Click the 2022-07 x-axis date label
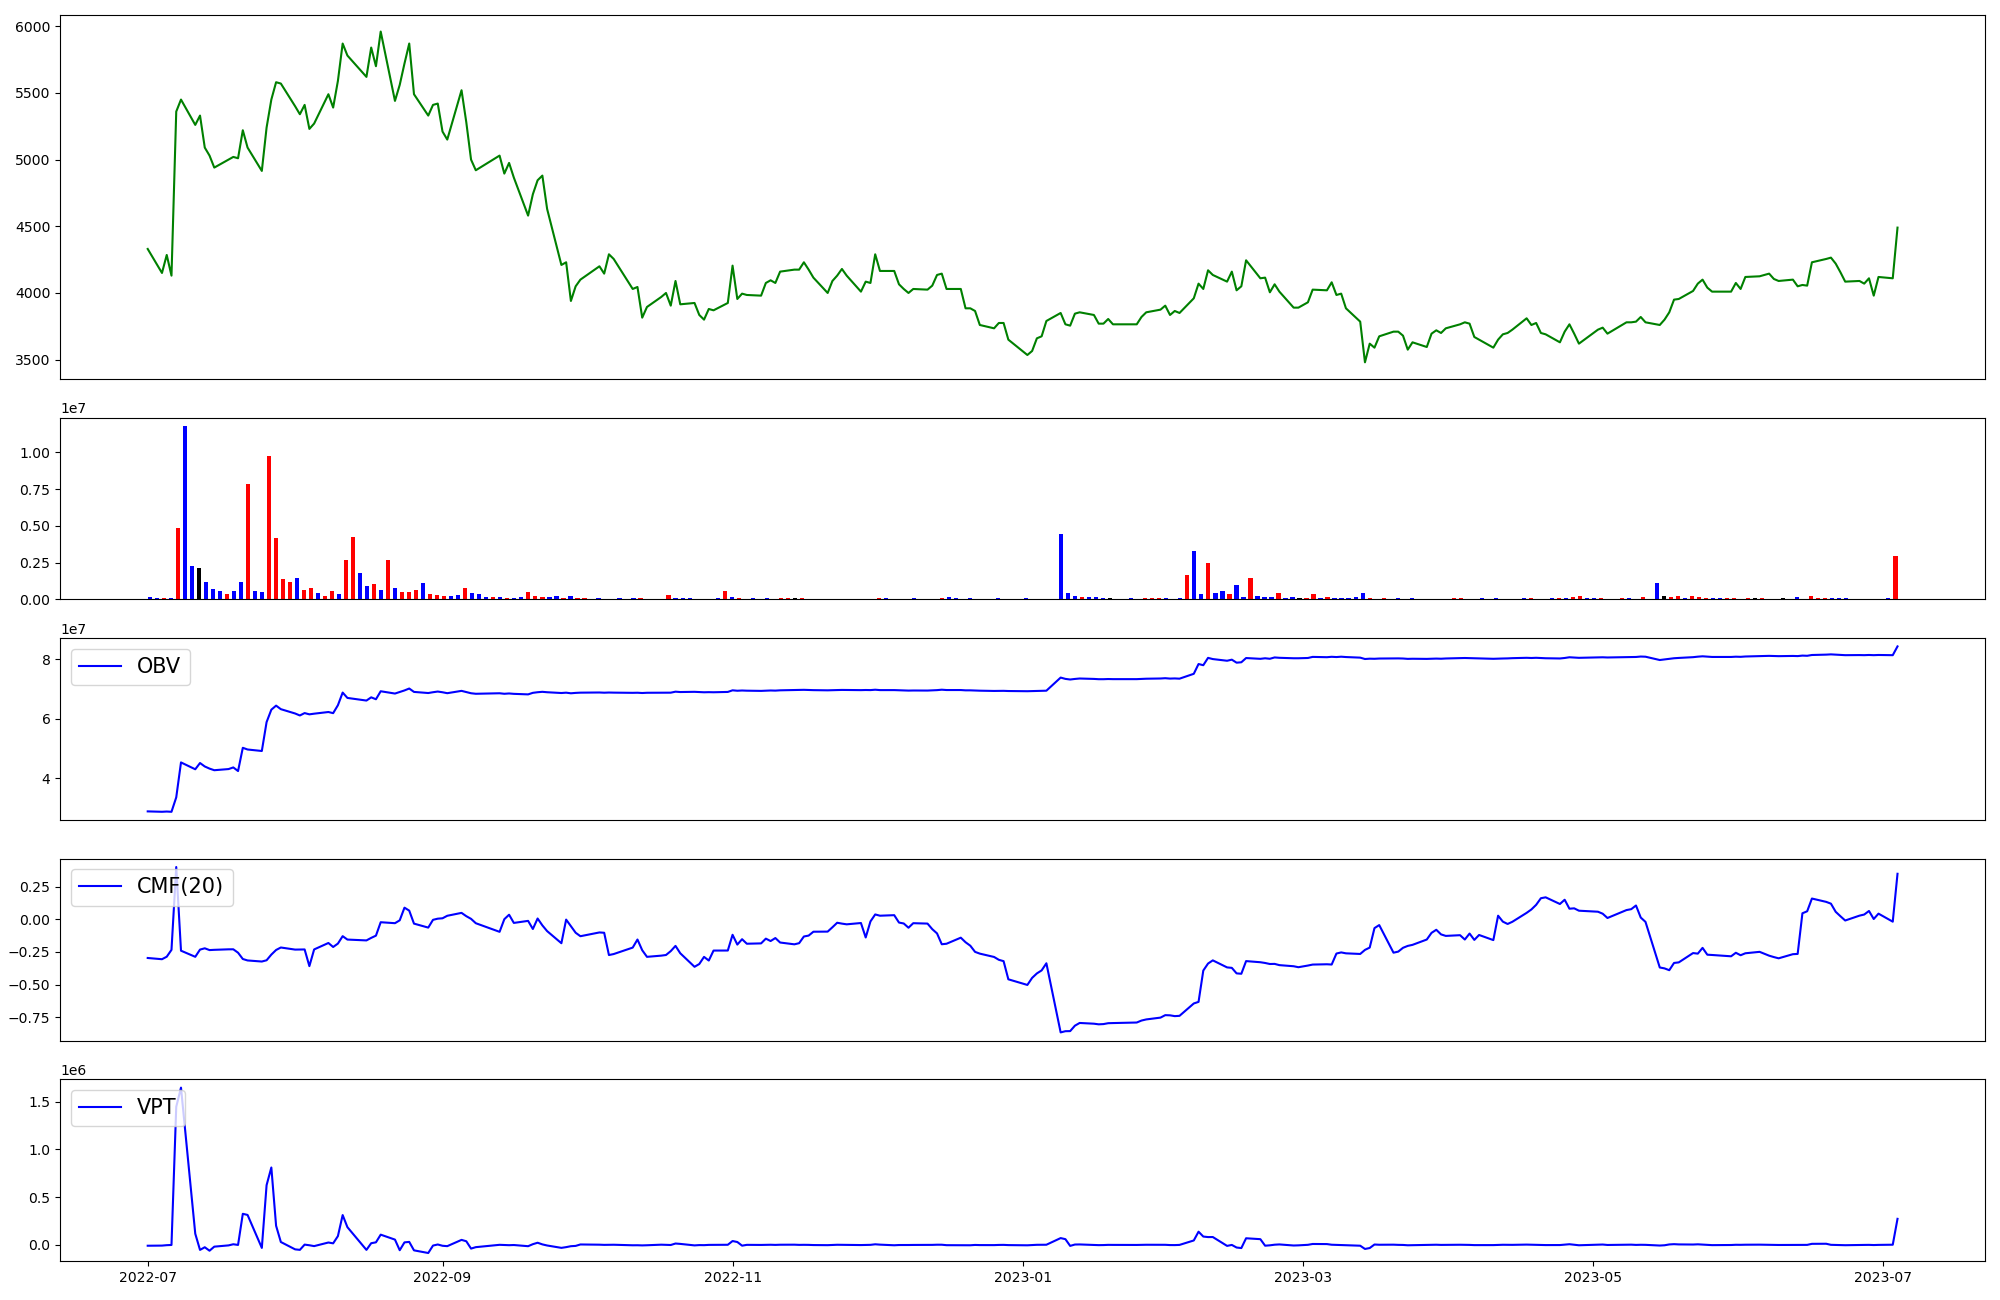The image size is (2000, 1300). (148, 1276)
